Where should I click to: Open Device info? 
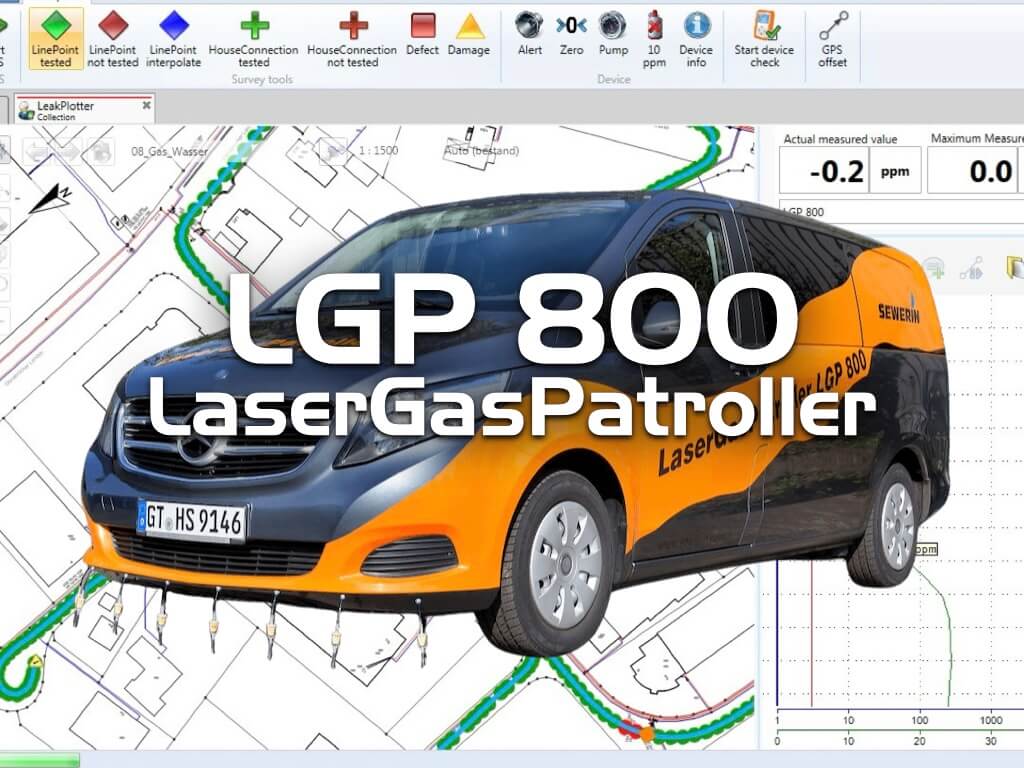696,39
